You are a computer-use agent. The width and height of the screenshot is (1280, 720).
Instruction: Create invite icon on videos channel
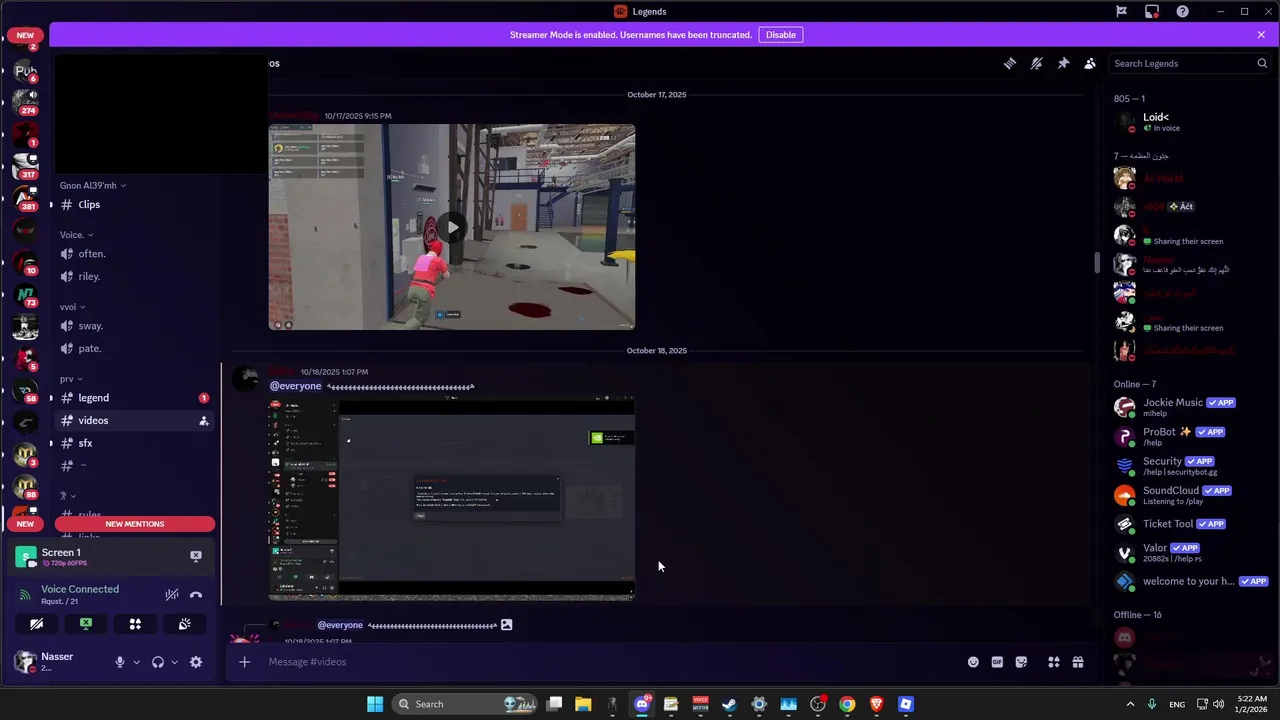point(204,421)
